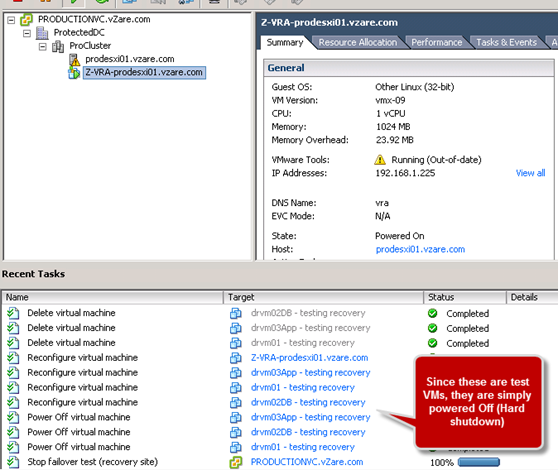Viewport: 558px width, 470px height.
Task: Click the General section header
Action: 409,68
